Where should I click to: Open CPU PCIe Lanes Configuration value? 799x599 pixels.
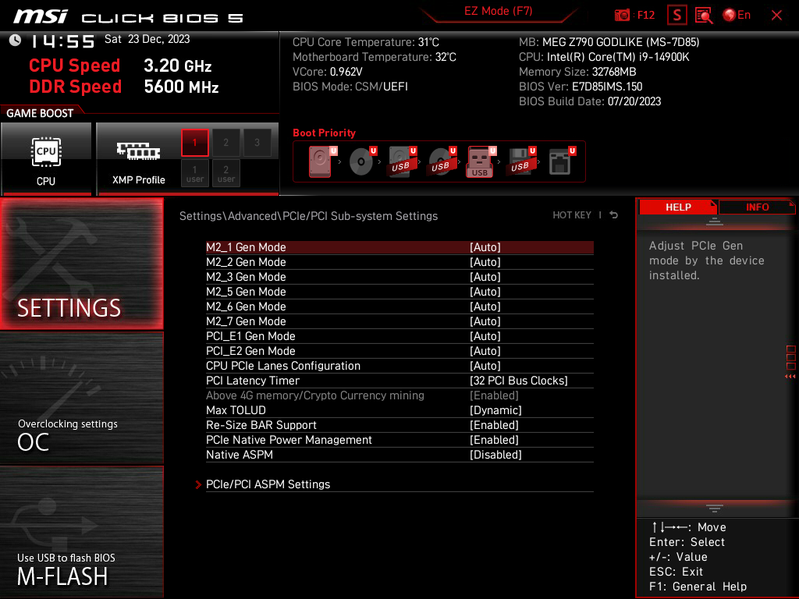[485, 366]
